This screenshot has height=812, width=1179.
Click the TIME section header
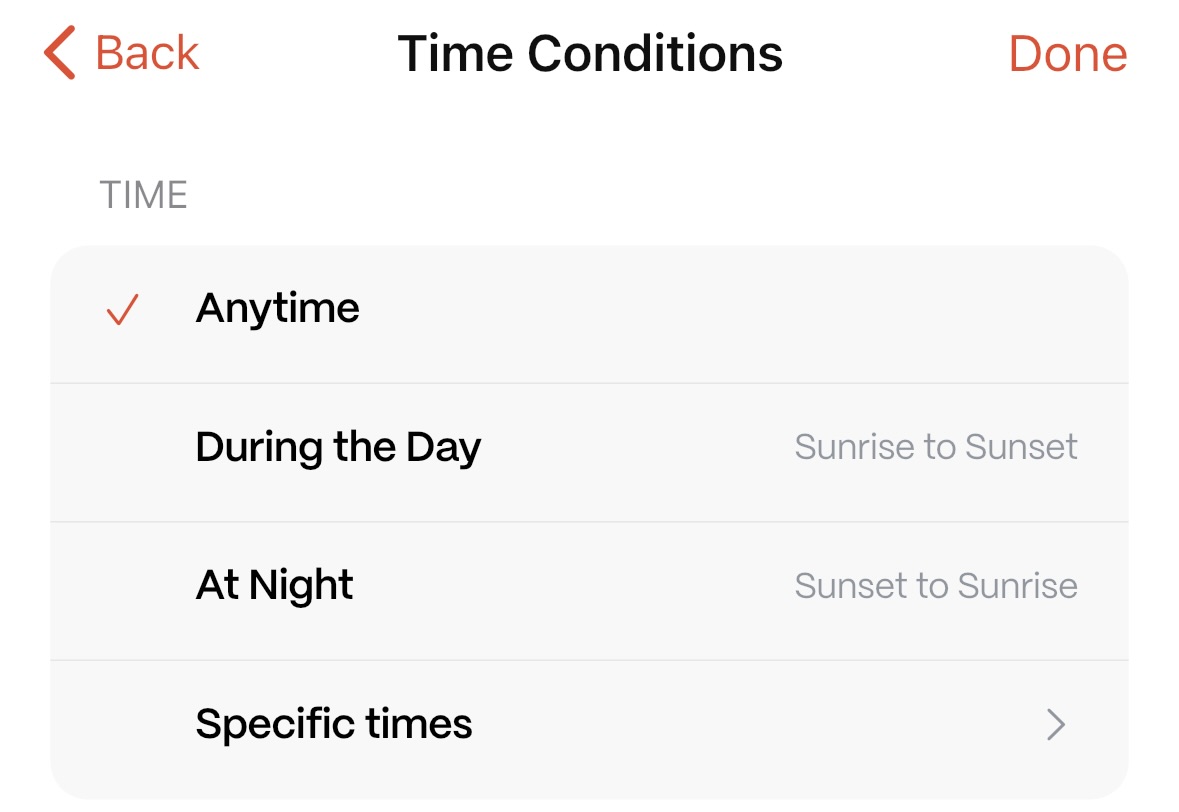click(144, 195)
